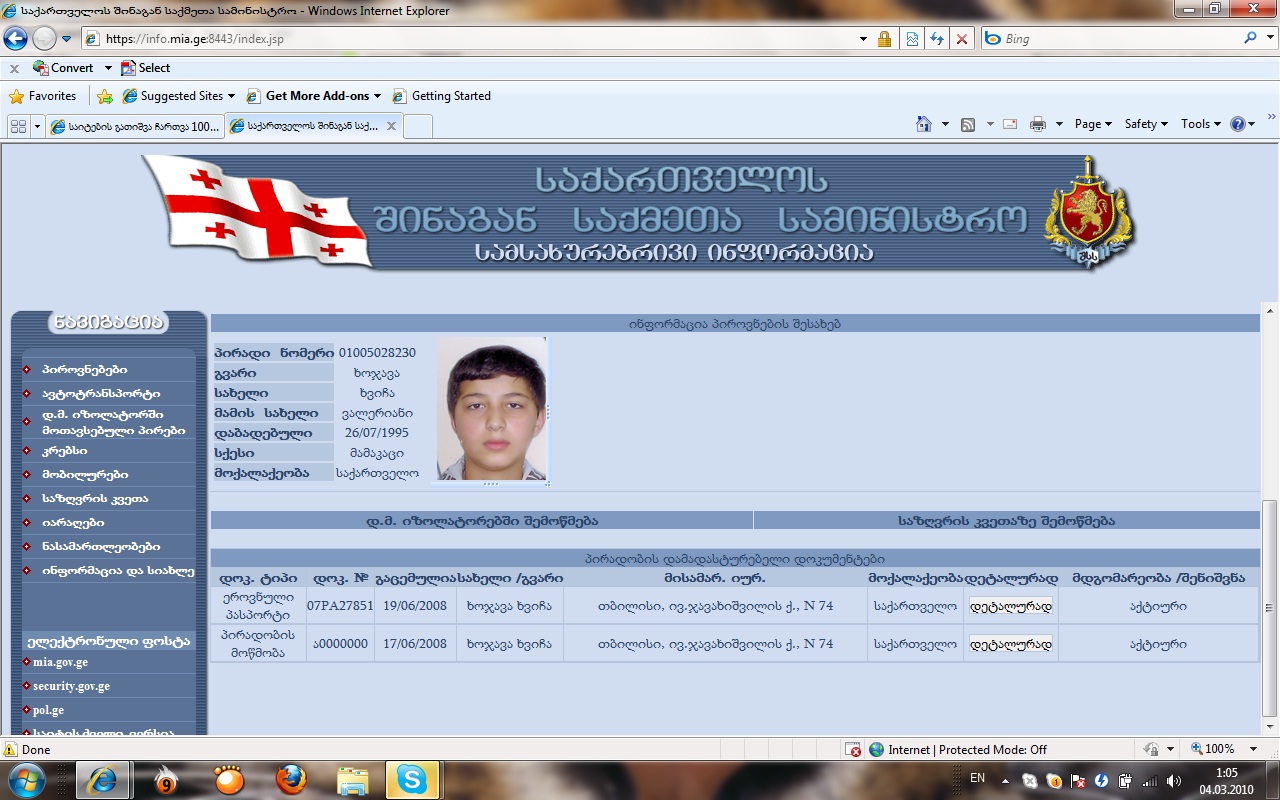Viewport: 1280px width, 800px height.
Task: Switch to the first browser tab
Action: coord(134,126)
